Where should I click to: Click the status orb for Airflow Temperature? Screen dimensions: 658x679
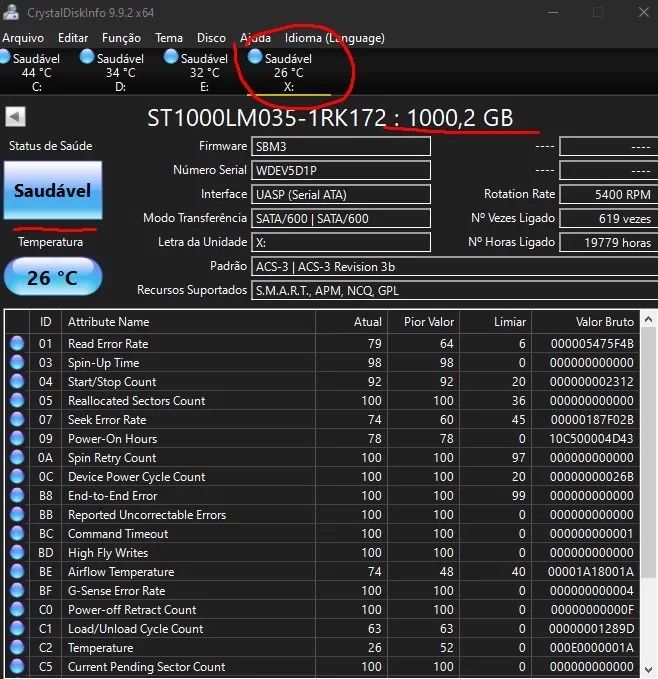pyautogui.click(x=17, y=572)
